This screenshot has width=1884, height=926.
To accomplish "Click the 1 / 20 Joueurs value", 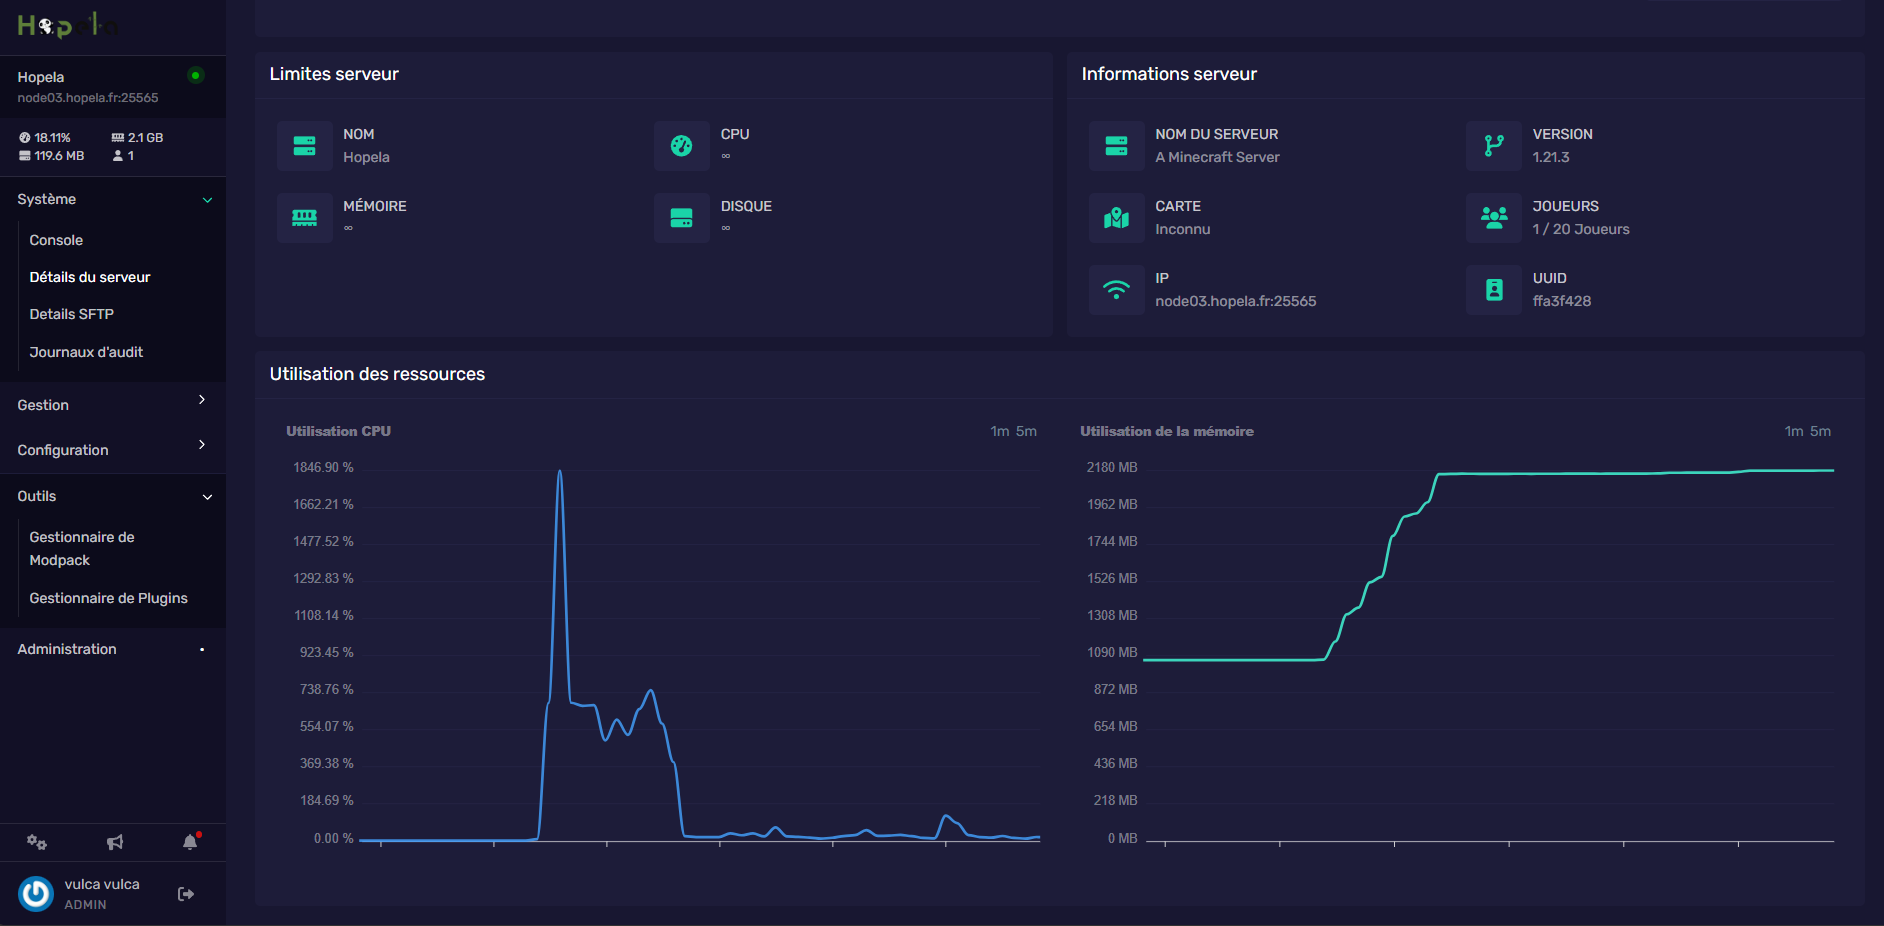I will 1581,229.
